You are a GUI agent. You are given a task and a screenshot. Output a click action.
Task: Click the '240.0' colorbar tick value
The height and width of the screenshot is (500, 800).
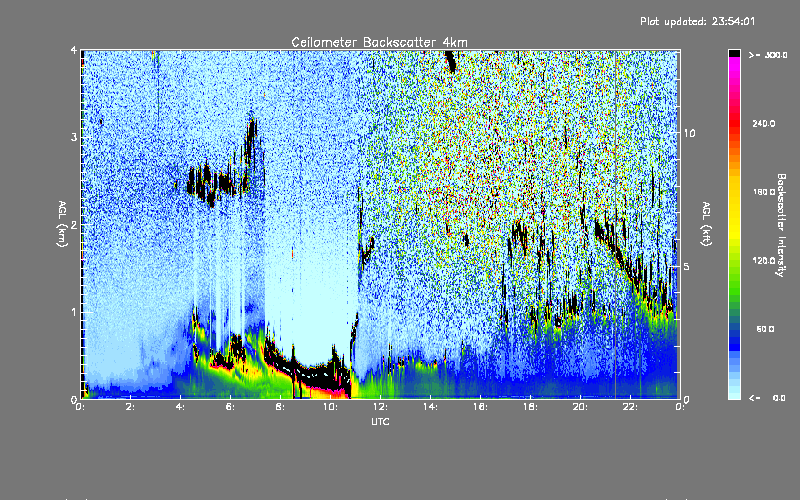click(x=764, y=123)
